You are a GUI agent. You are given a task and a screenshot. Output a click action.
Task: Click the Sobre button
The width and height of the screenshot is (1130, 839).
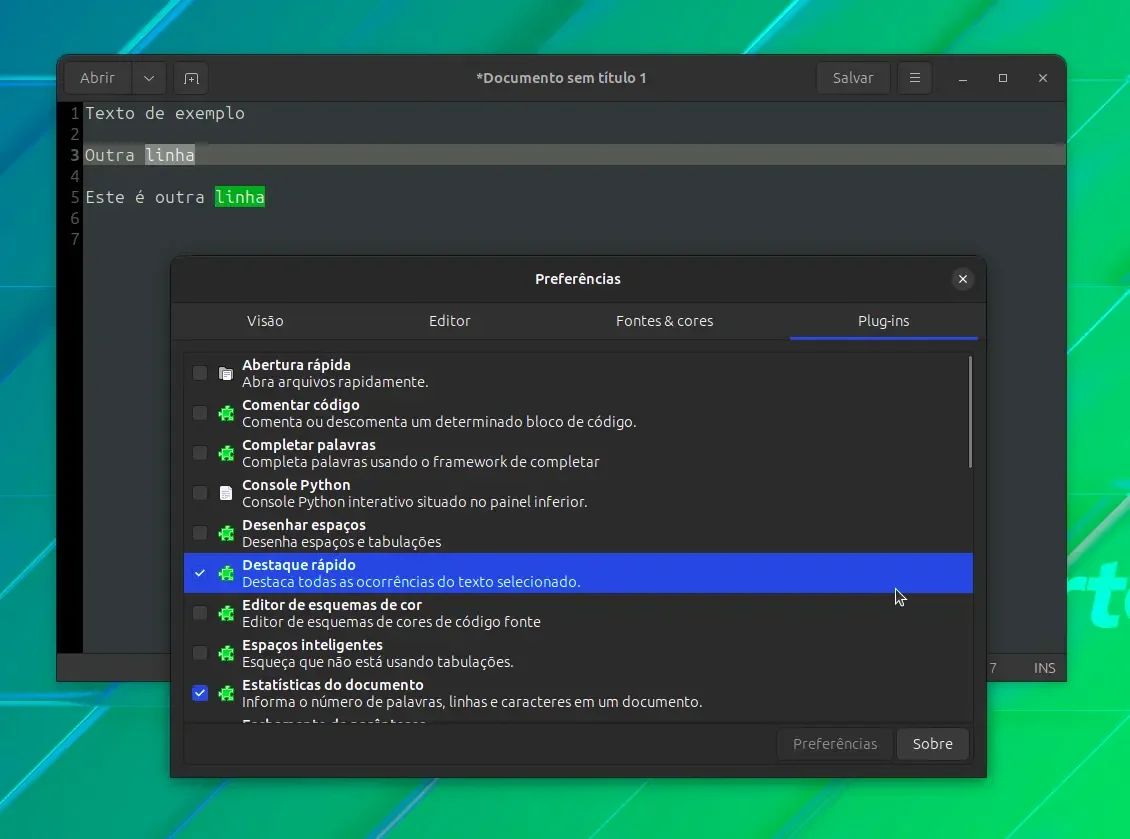point(933,744)
